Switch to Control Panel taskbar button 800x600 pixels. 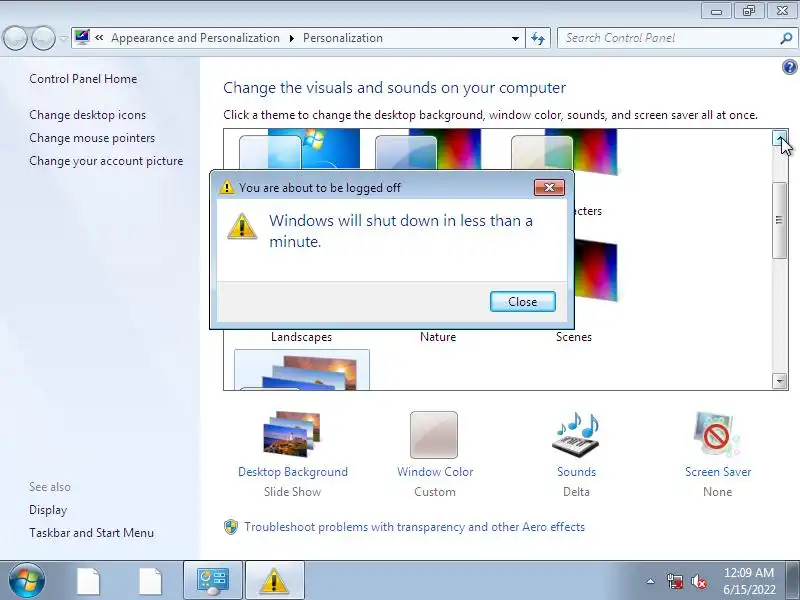[x=213, y=581]
